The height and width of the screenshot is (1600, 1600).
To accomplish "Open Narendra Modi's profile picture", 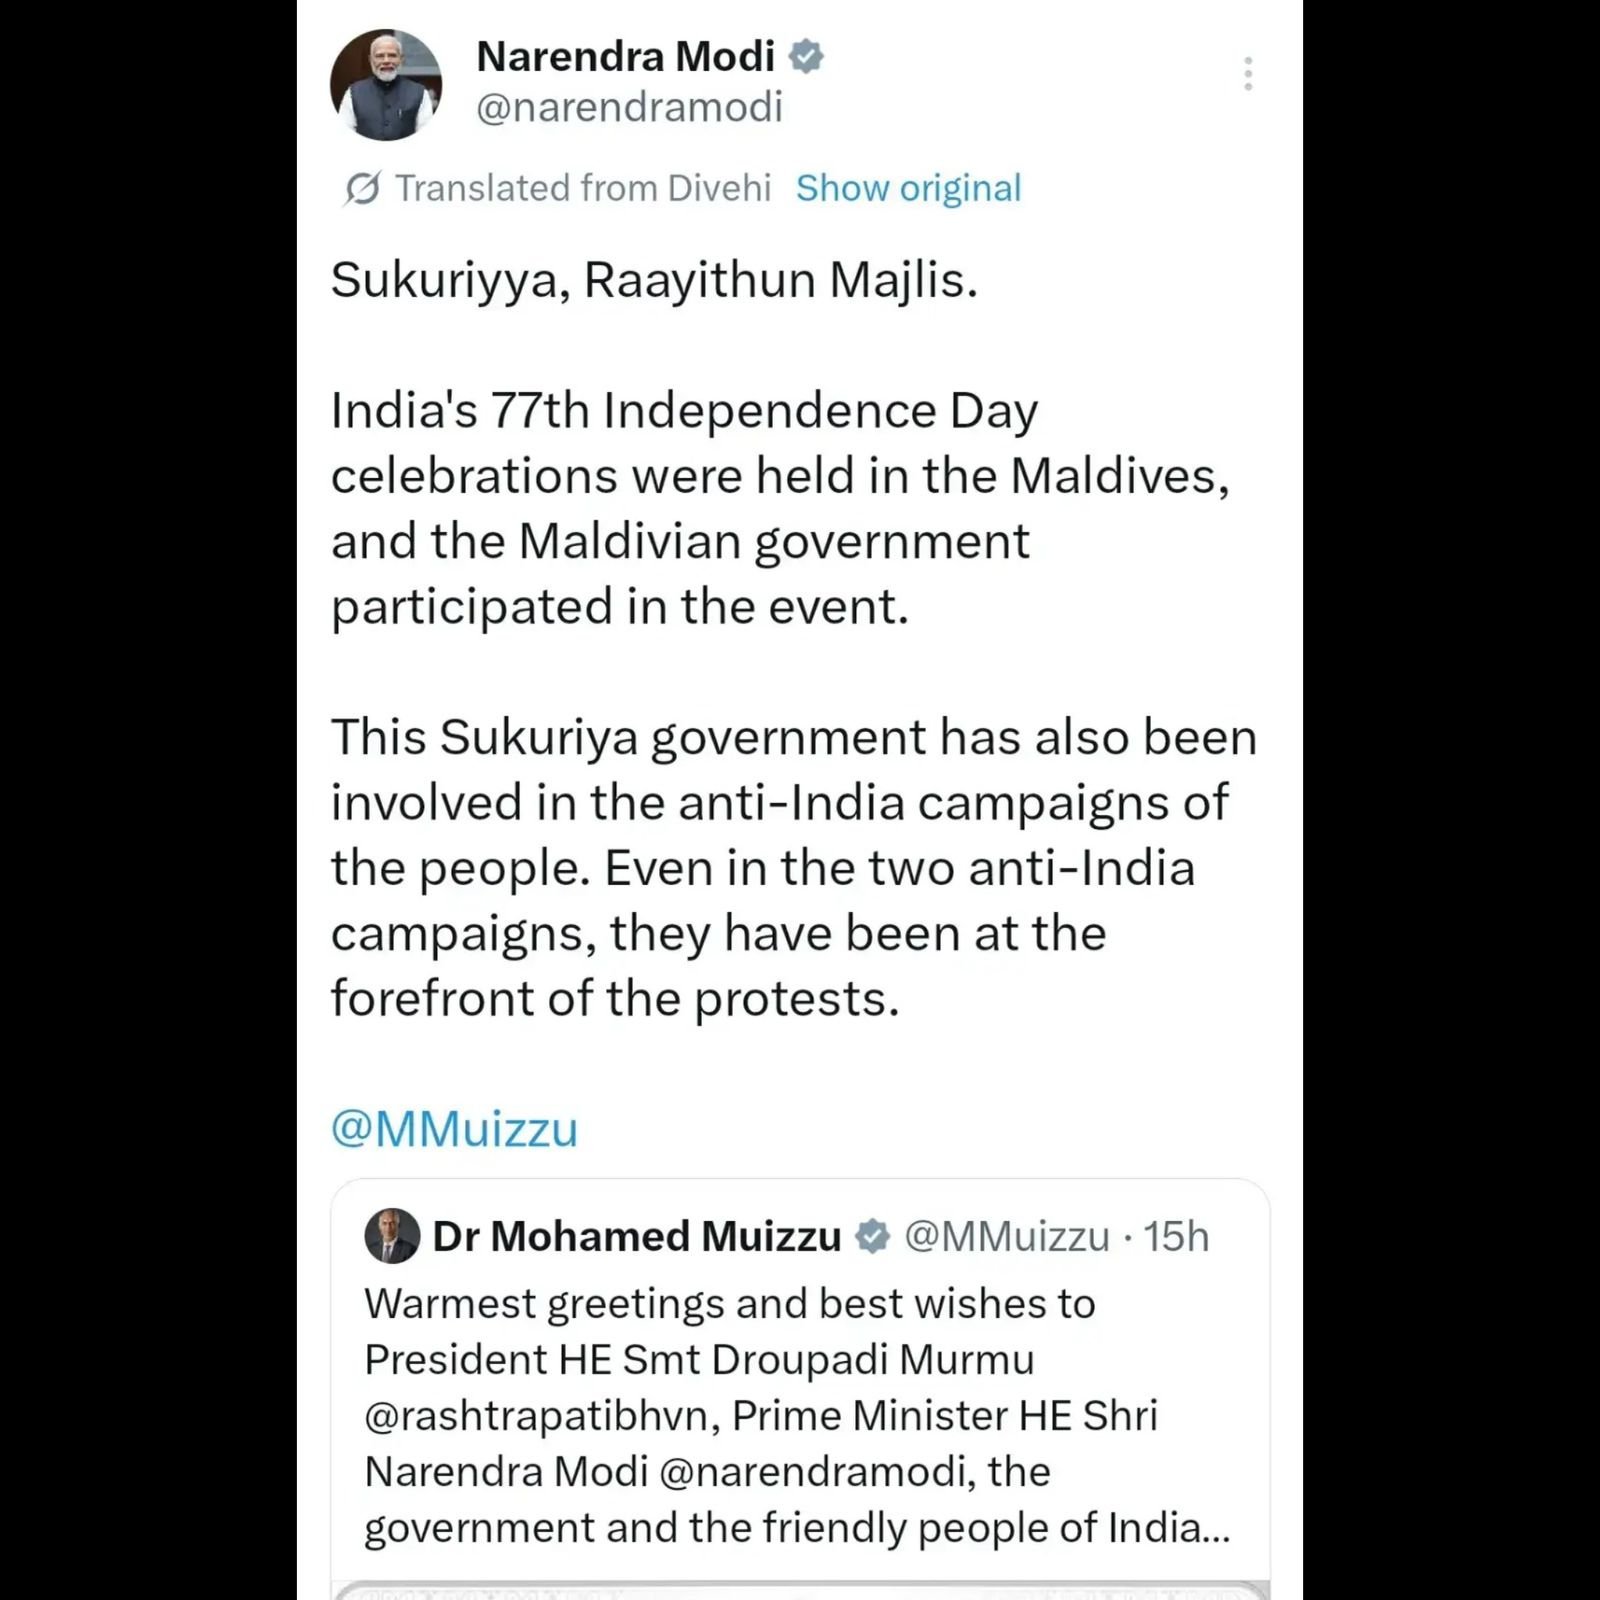I will (x=386, y=85).
